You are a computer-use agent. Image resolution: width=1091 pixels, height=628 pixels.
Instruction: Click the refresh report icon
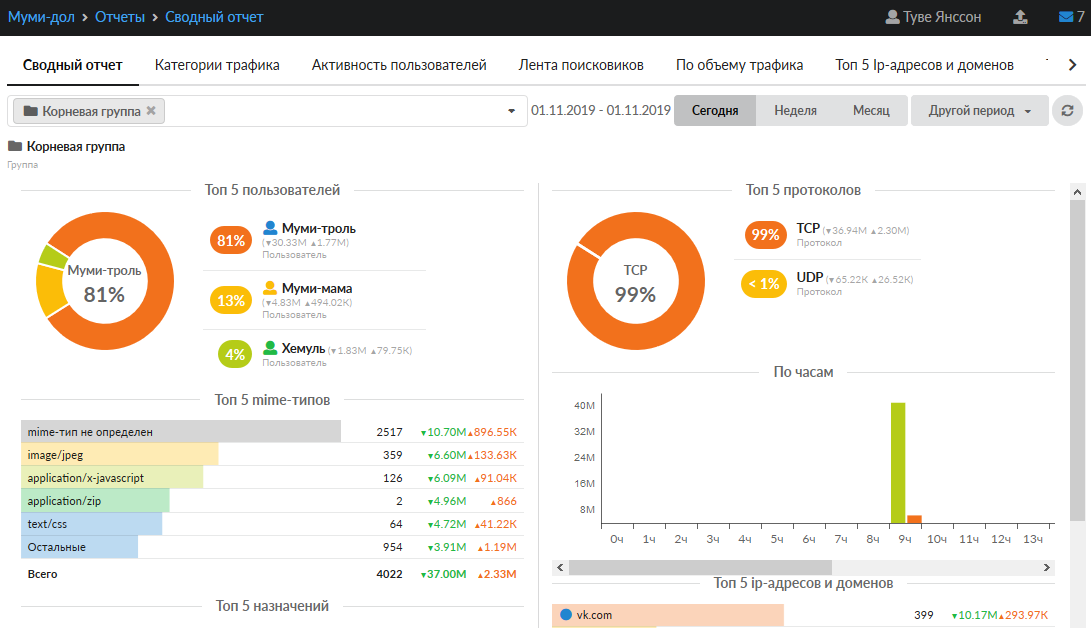click(1068, 111)
